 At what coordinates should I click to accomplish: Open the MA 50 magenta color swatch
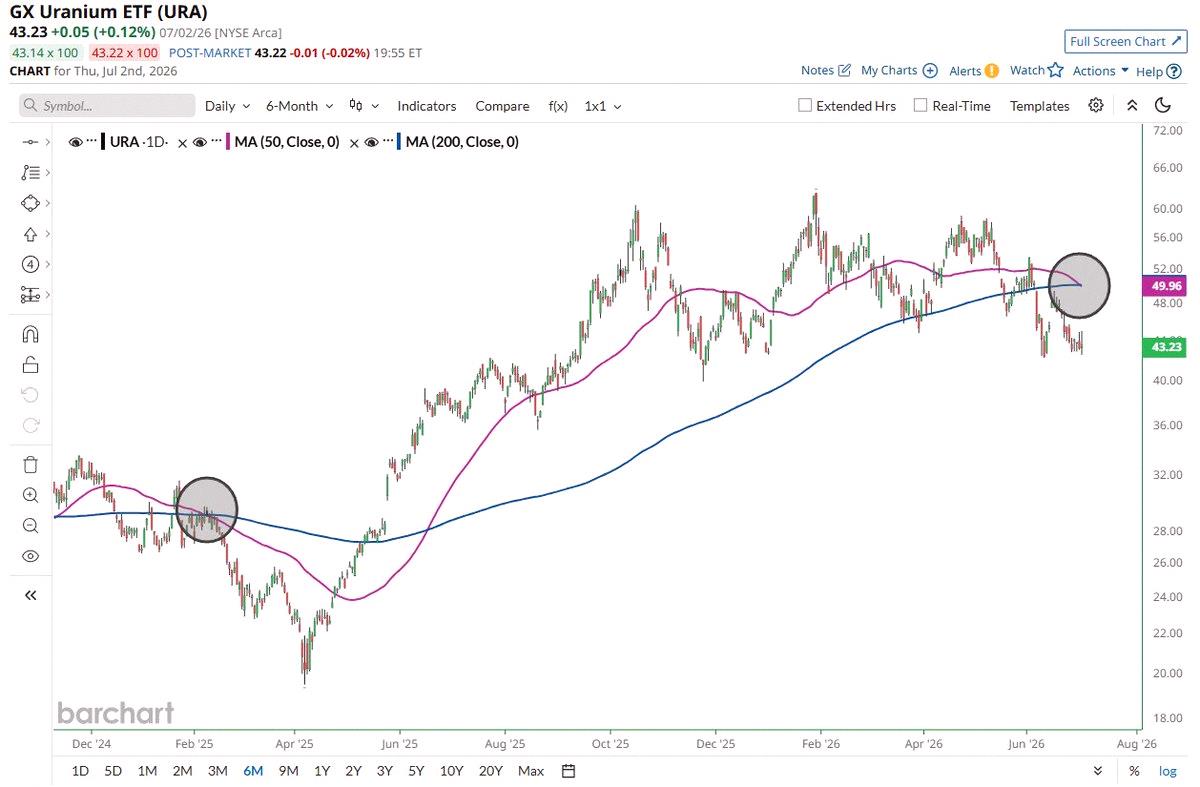coord(229,142)
